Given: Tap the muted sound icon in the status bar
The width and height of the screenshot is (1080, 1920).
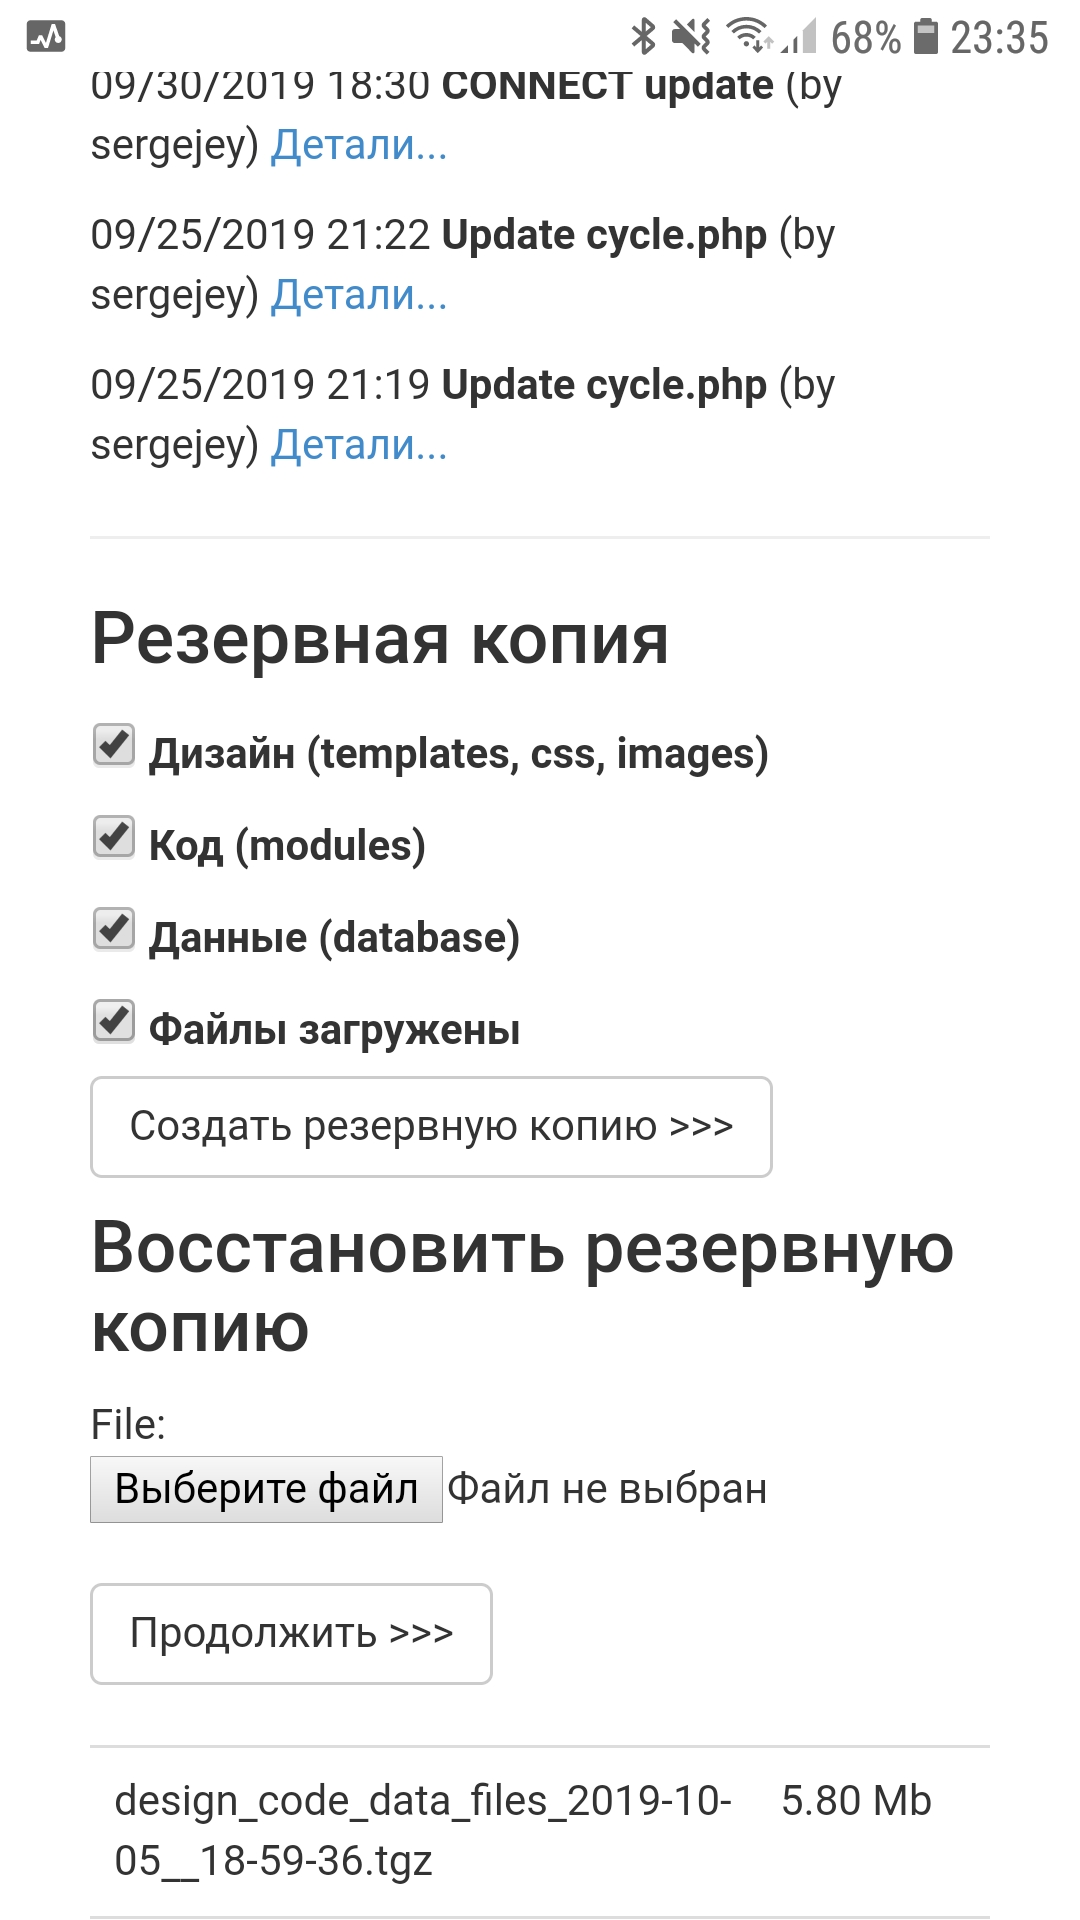Looking at the screenshot, I should [693, 32].
